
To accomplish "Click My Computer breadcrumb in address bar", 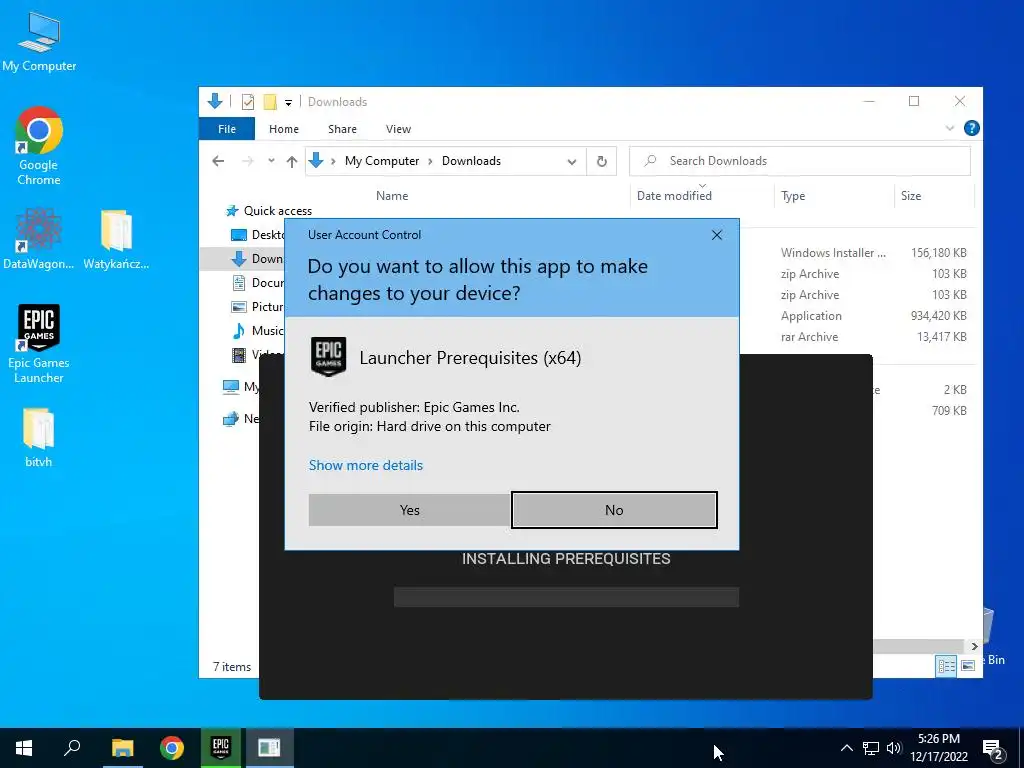I will [381, 161].
